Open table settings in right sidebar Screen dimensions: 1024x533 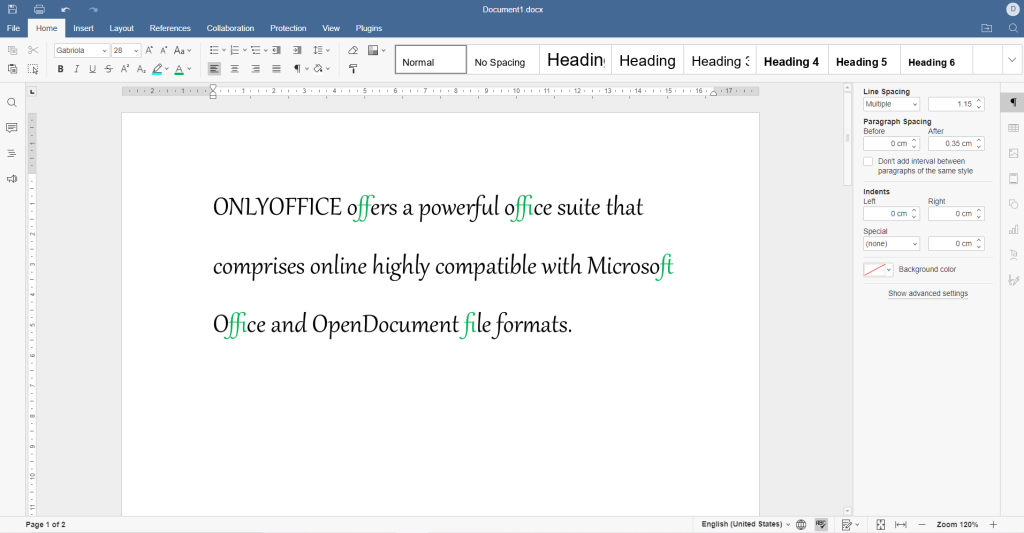1013,128
